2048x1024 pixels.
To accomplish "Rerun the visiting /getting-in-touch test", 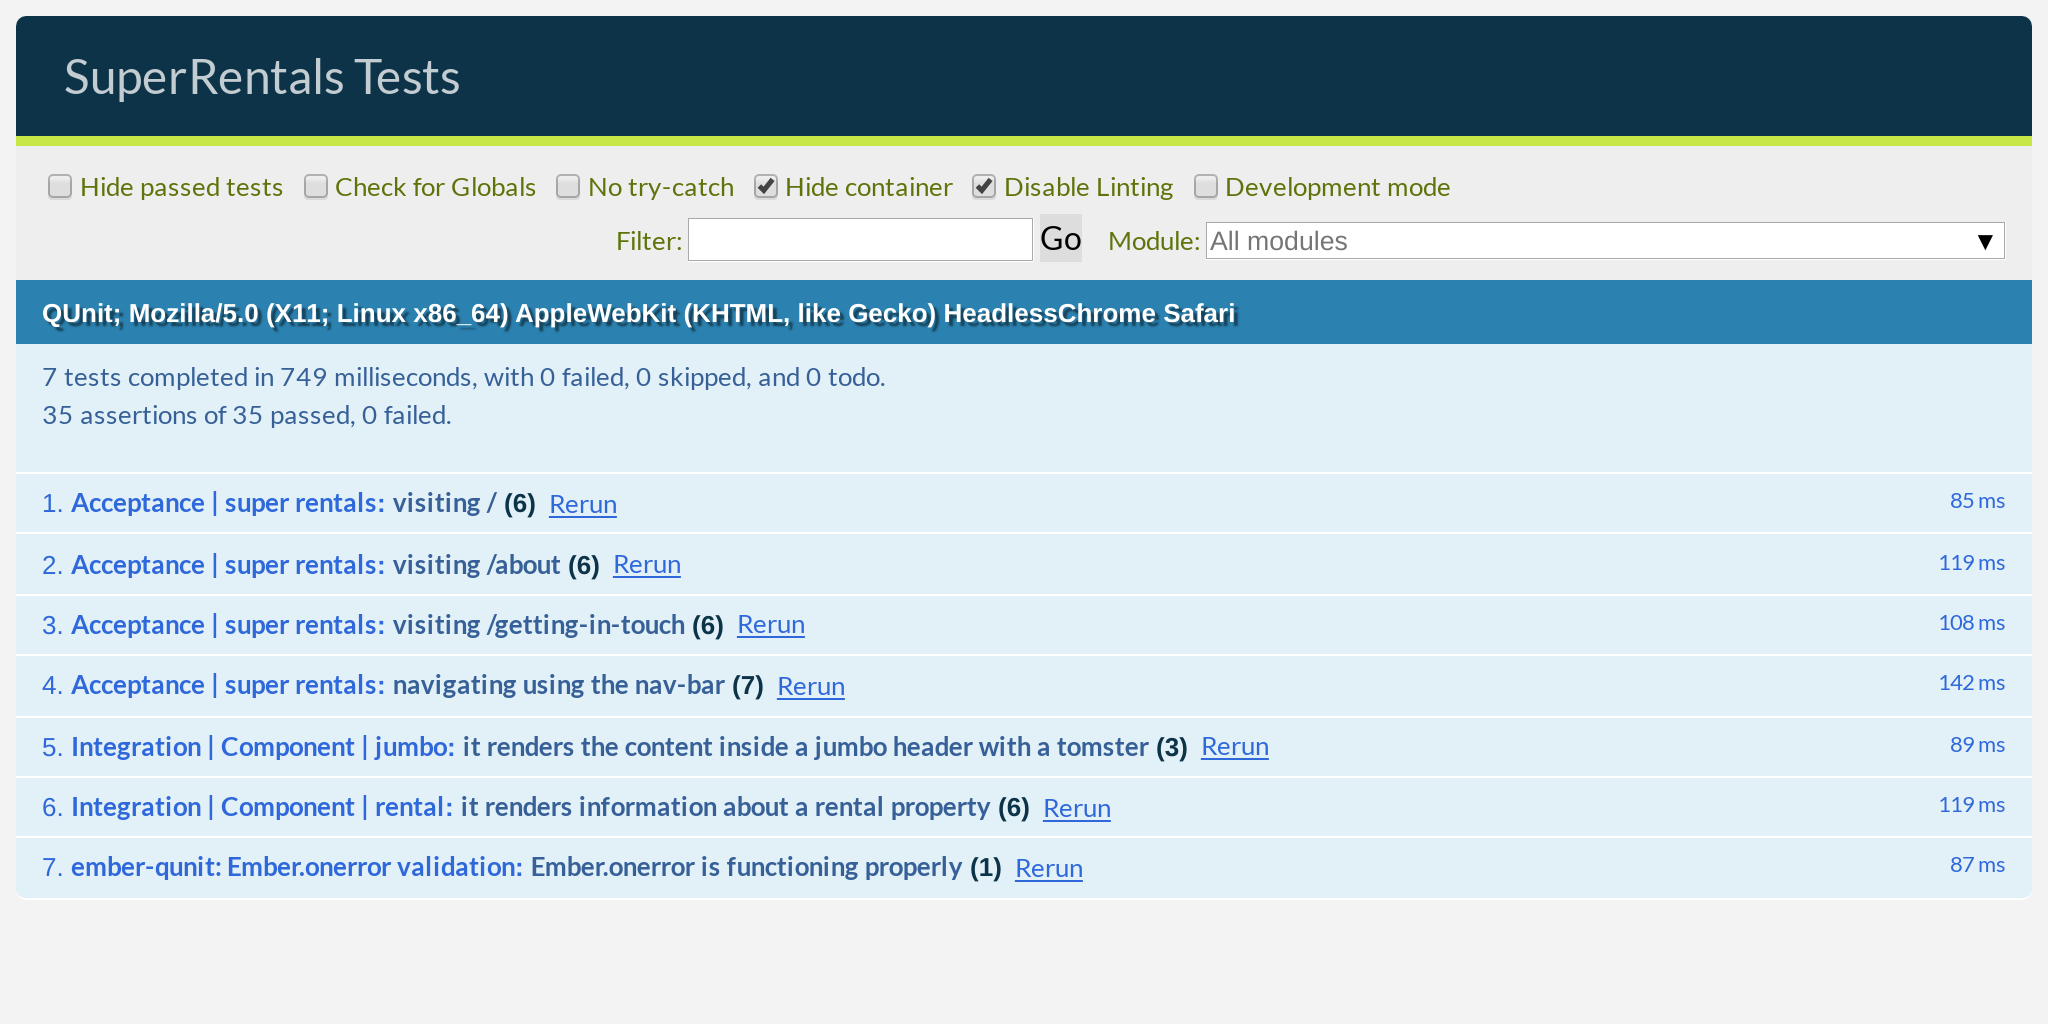I will coord(771,624).
